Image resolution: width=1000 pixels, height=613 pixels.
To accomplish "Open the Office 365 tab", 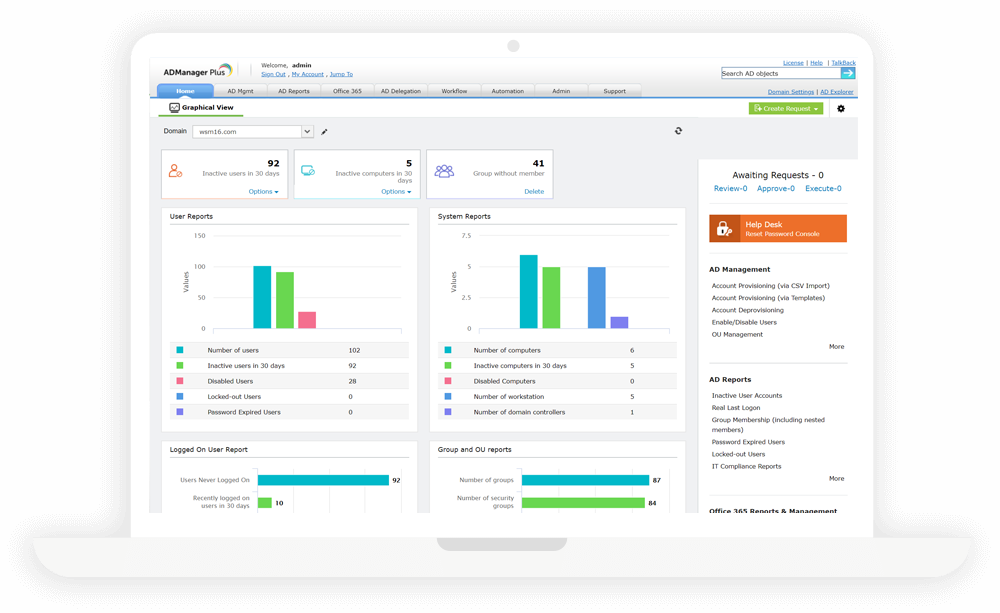I will coord(347,91).
